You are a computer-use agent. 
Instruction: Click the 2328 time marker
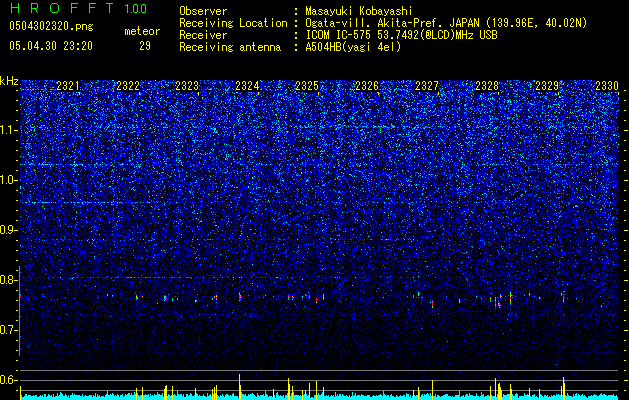click(487, 86)
